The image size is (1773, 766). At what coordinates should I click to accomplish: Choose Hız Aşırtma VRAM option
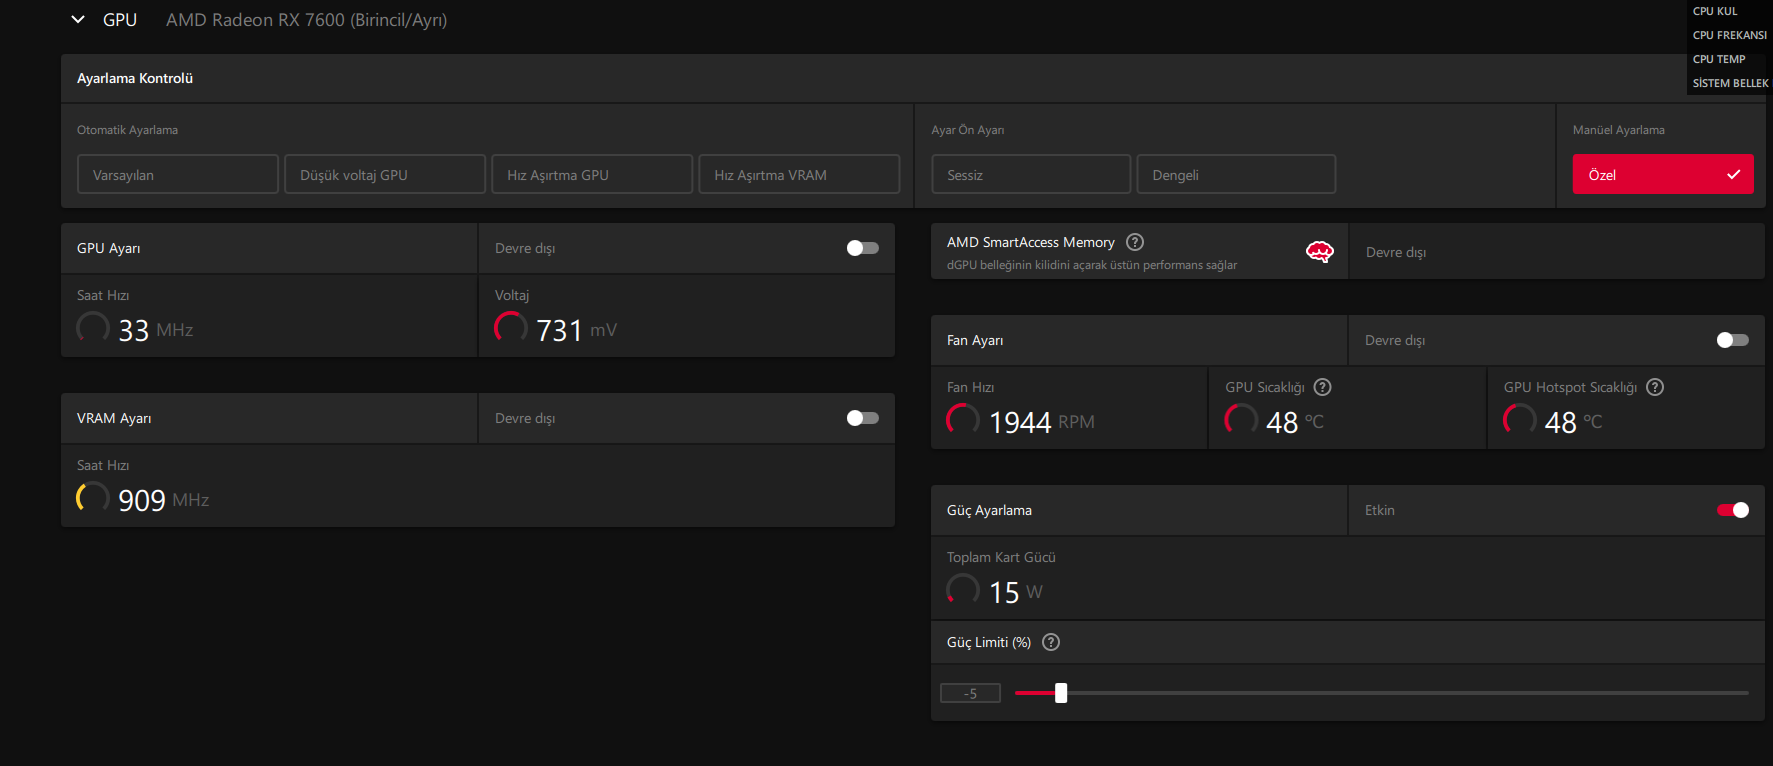pyautogui.click(x=799, y=174)
